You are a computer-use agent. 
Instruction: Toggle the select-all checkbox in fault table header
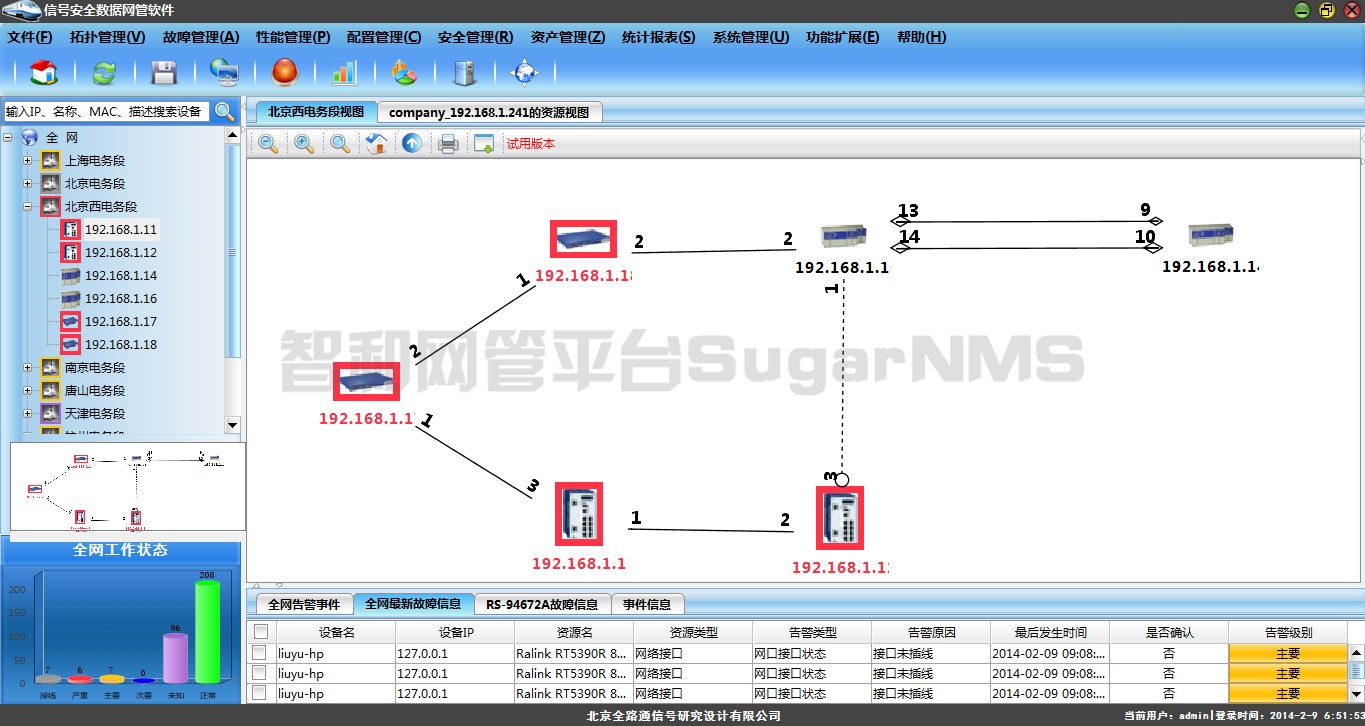(261, 632)
